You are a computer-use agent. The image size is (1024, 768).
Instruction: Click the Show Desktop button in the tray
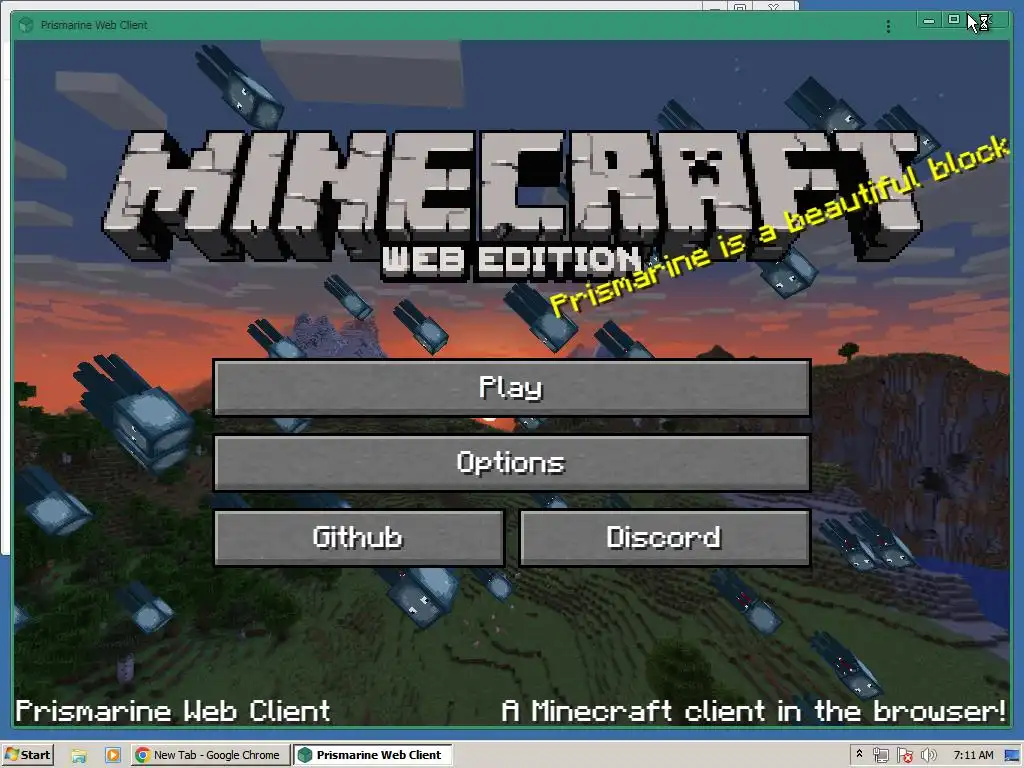[1012, 756]
